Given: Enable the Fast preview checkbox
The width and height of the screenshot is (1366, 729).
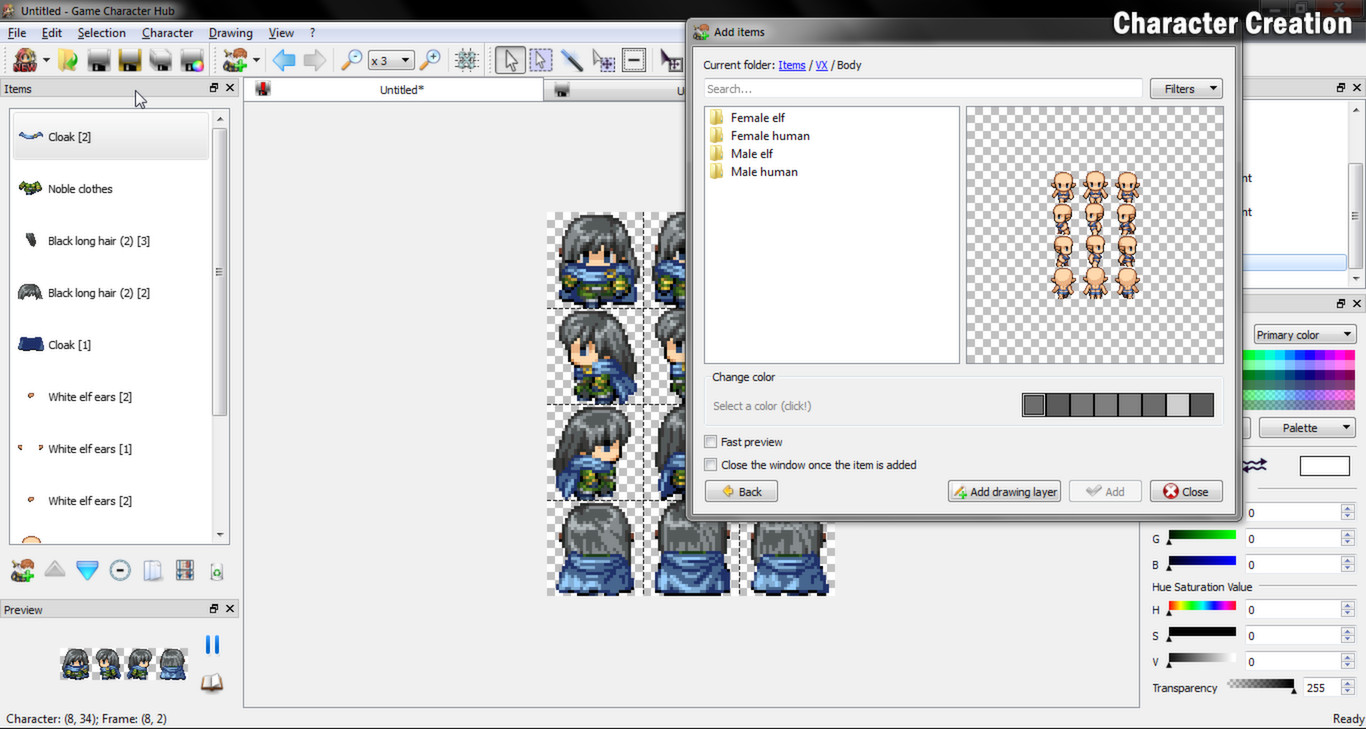Looking at the screenshot, I should click(x=711, y=441).
